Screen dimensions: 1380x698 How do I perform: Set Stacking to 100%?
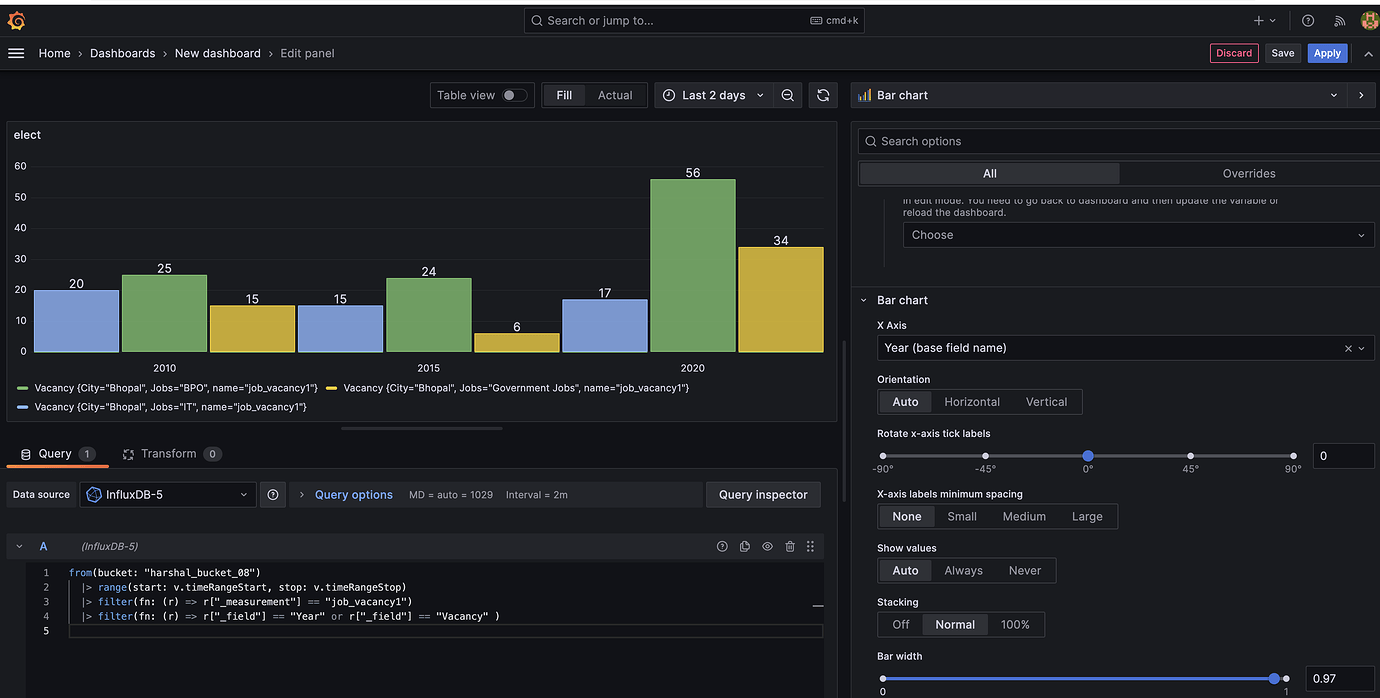1016,623
